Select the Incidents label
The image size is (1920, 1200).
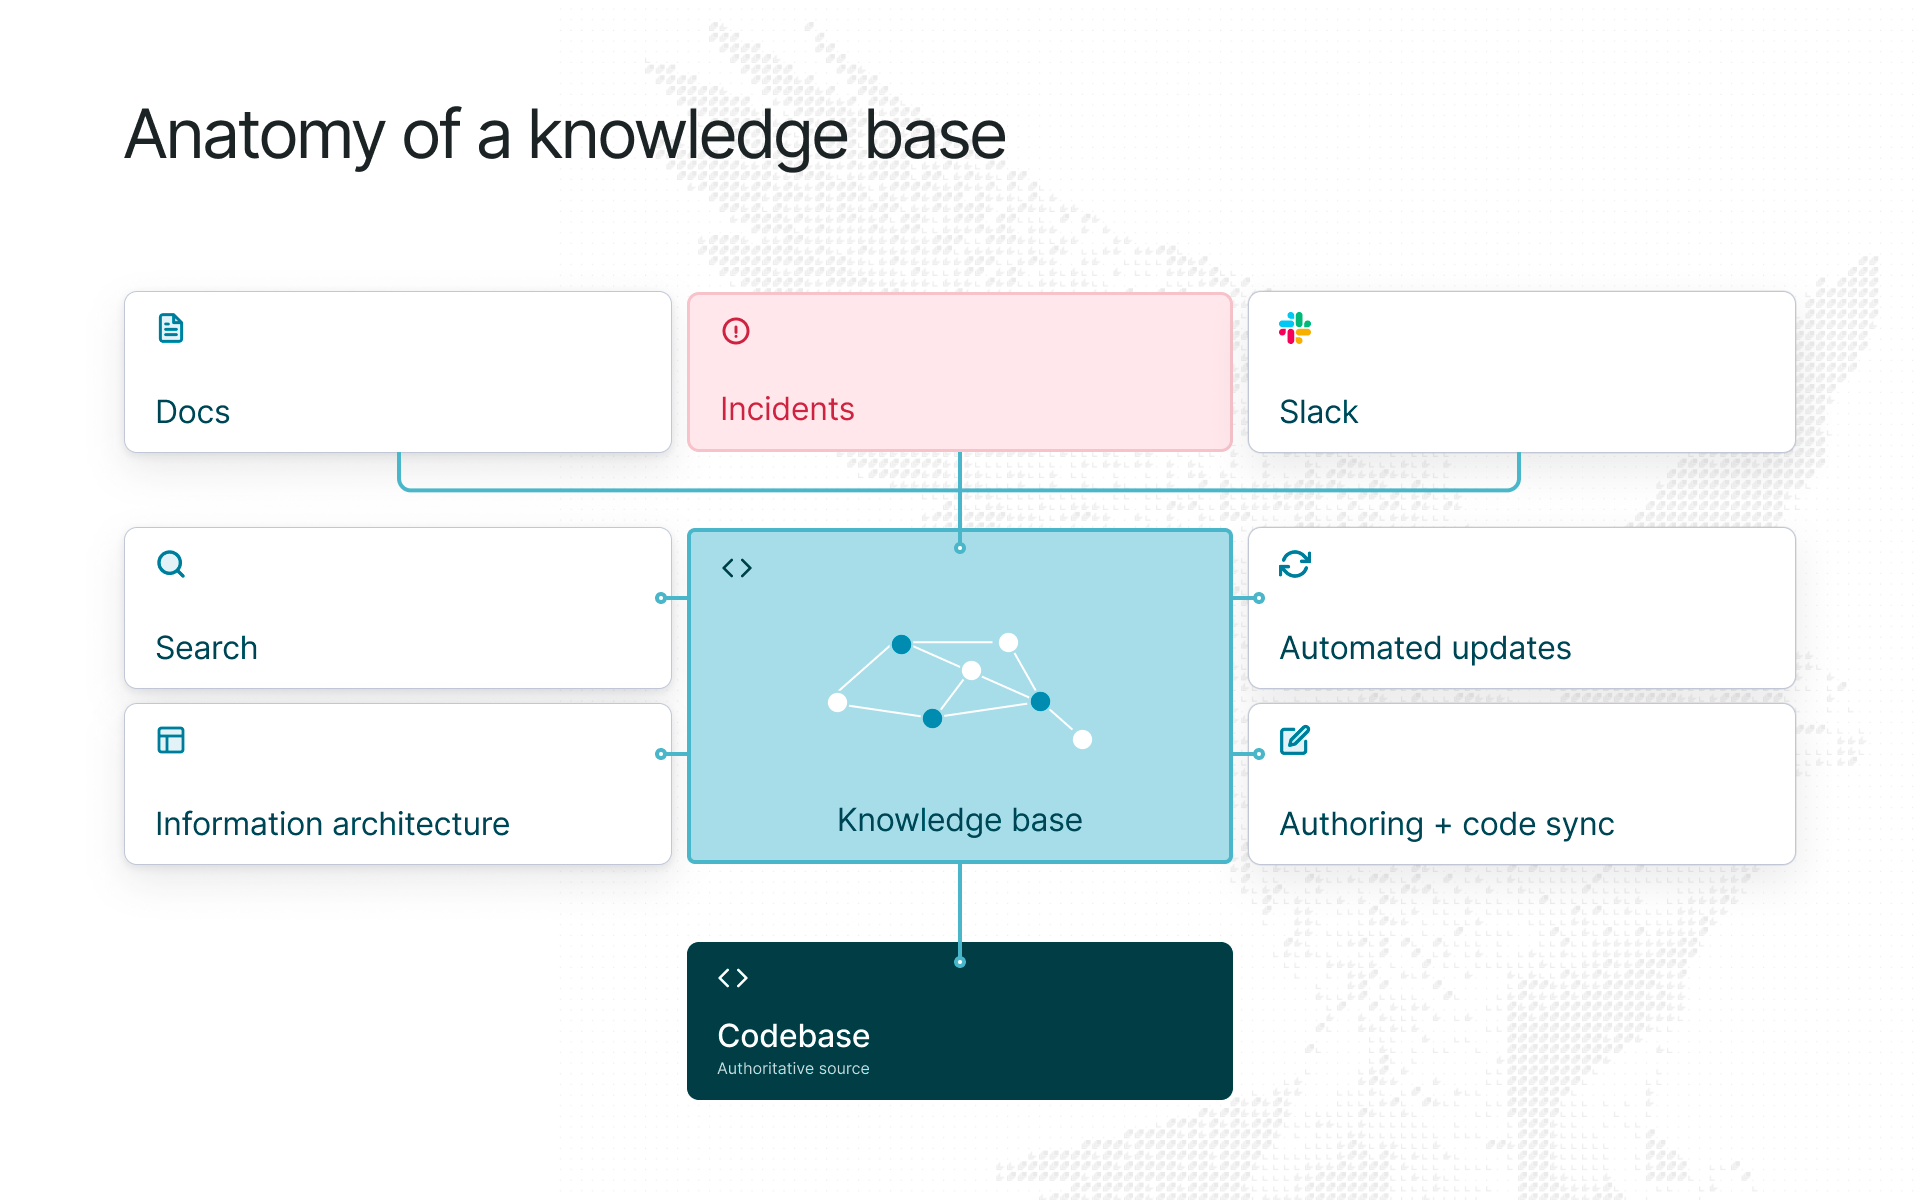click(x=787, y=409)
